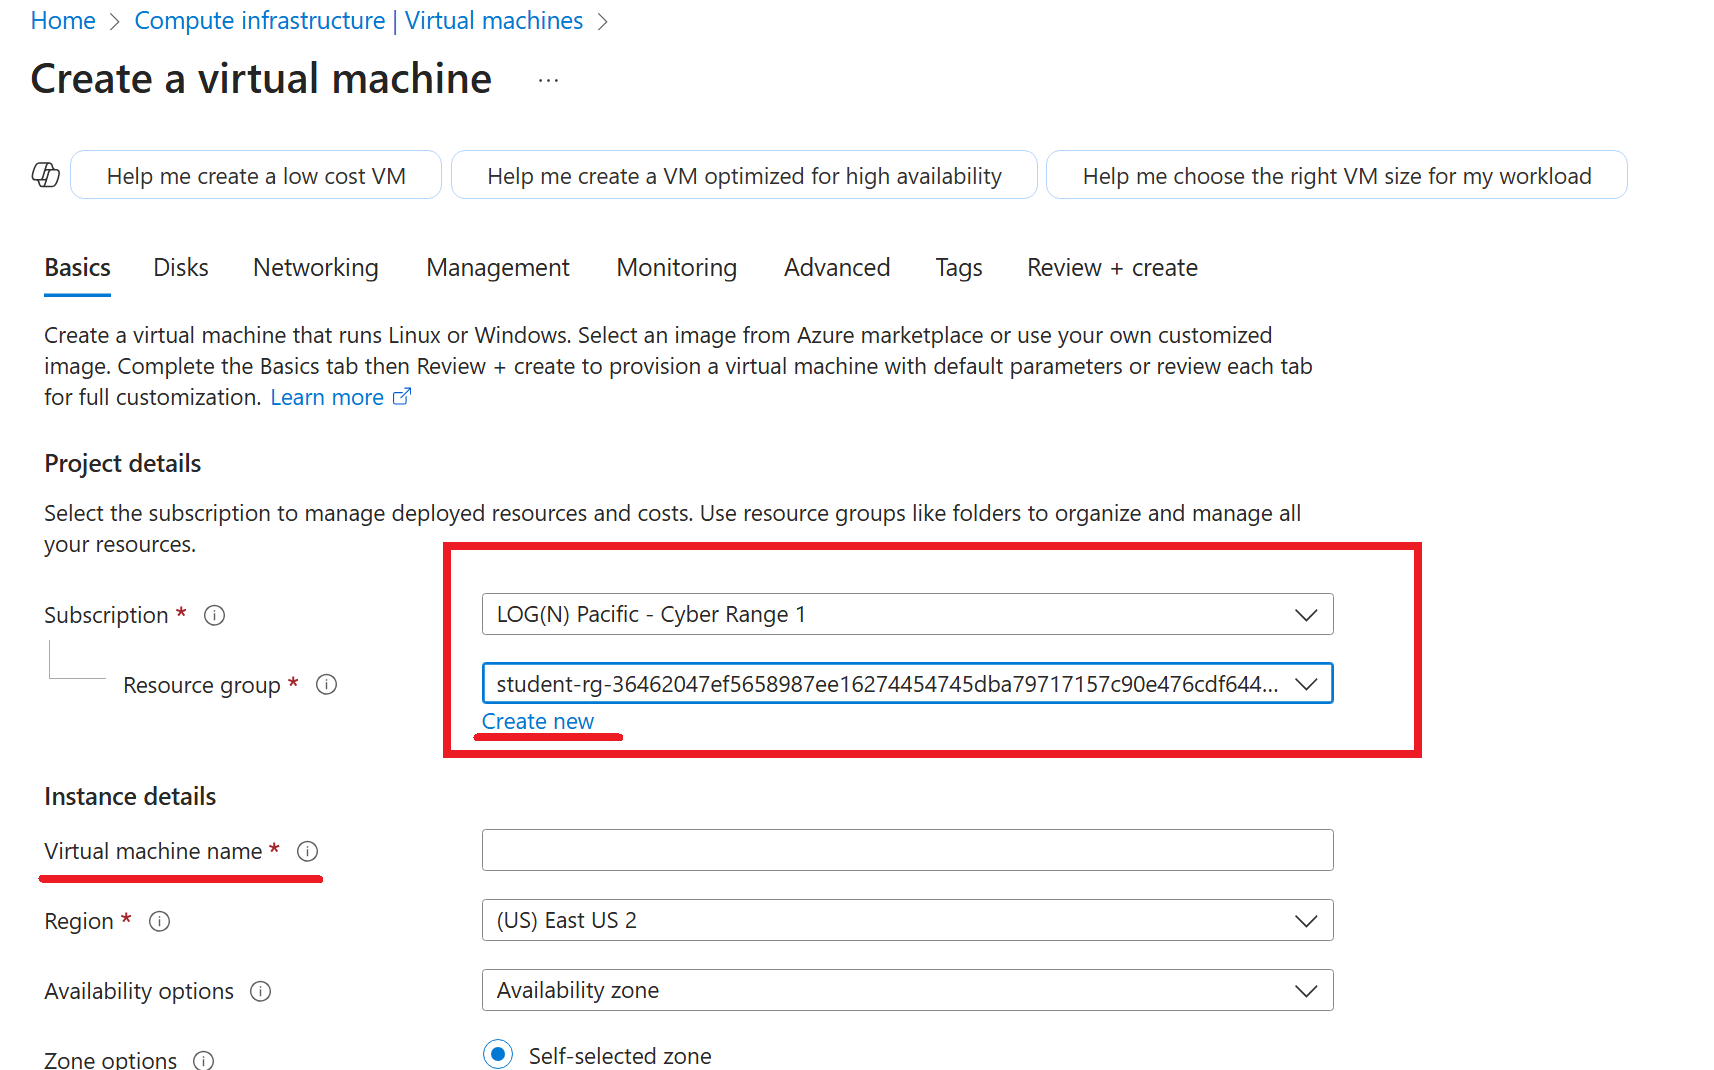The width and height of the screenshot is (1714, 1070).
Task: Click the Resource group info icon
Action: pos(326,685)
